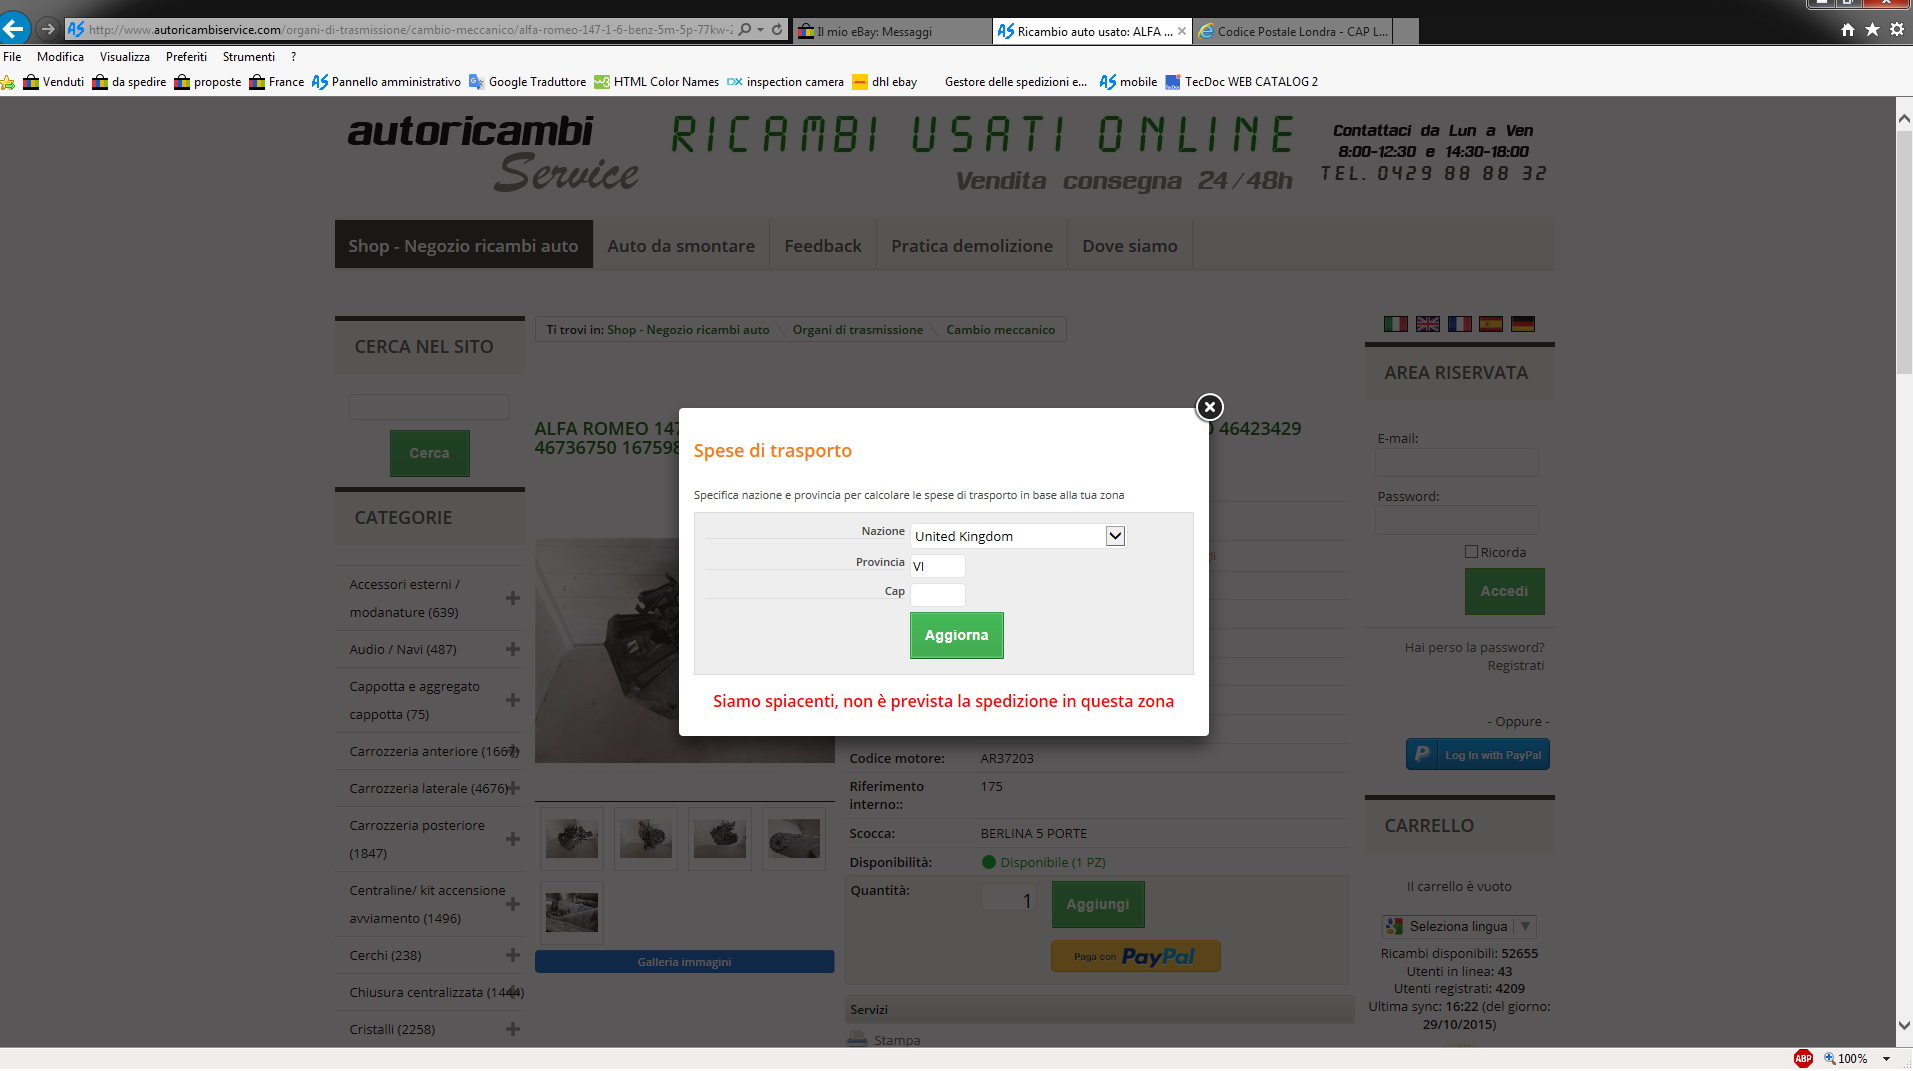Click the Feedback navigation item

click(823, 246)
